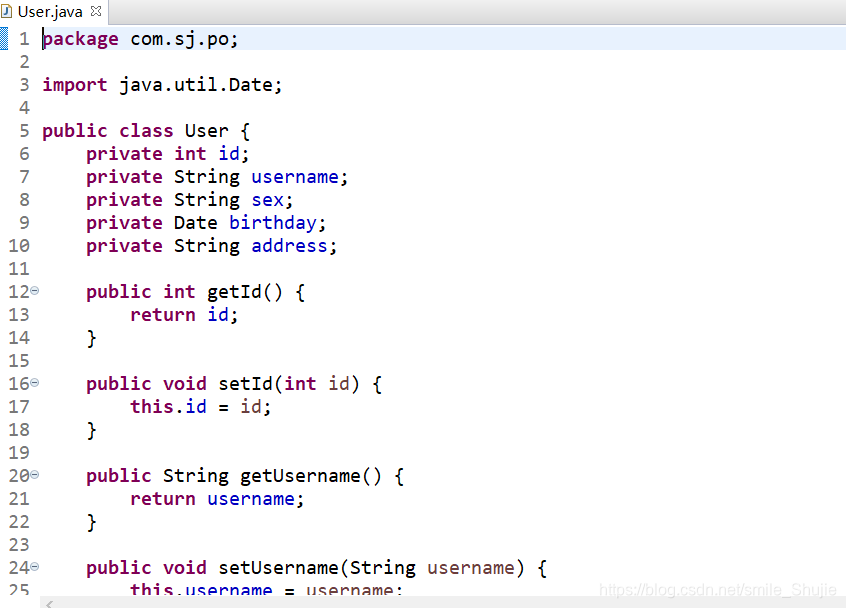Click the closing brace on line 22
The width and height of the screenshot is (846, 608).
pyautogui.click(x=91, y=523)
